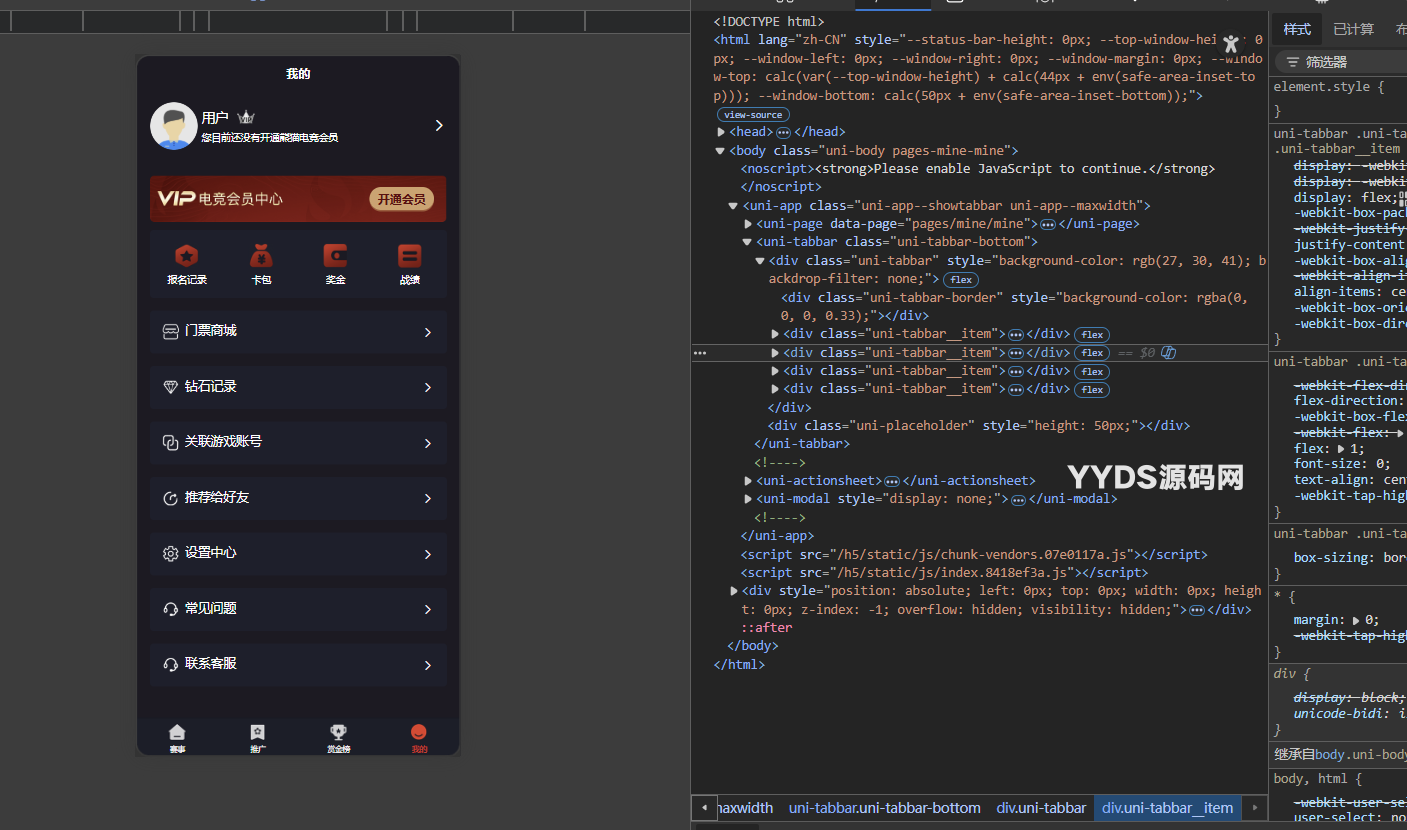This screenshot has height=830, width=1407.
Task: Select the uni-tabbar.uni-tabbar-bottom breadcrumb
Action: tap(884, 808)
